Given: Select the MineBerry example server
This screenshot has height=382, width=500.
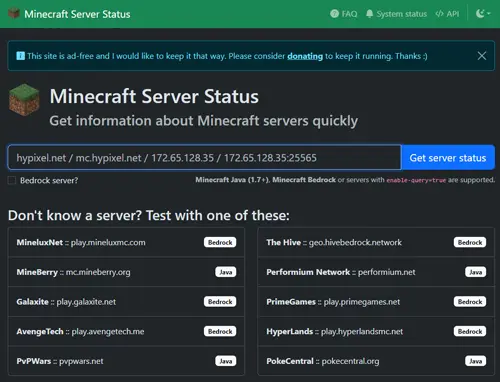Looking at the screenshot, I should click(x=126, y=272).
